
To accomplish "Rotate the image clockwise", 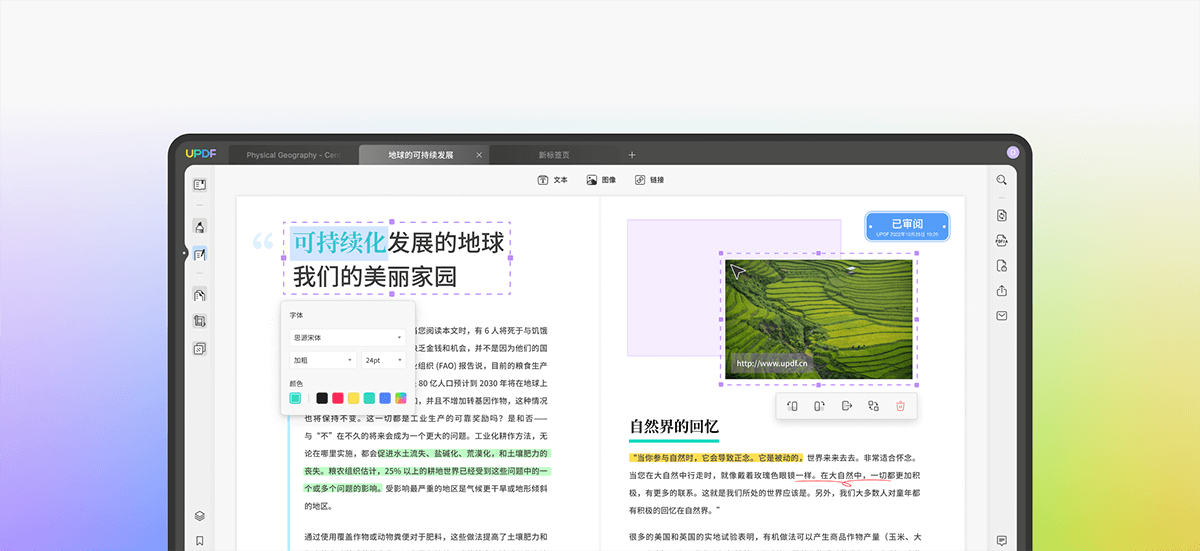I will coord(819,406).
